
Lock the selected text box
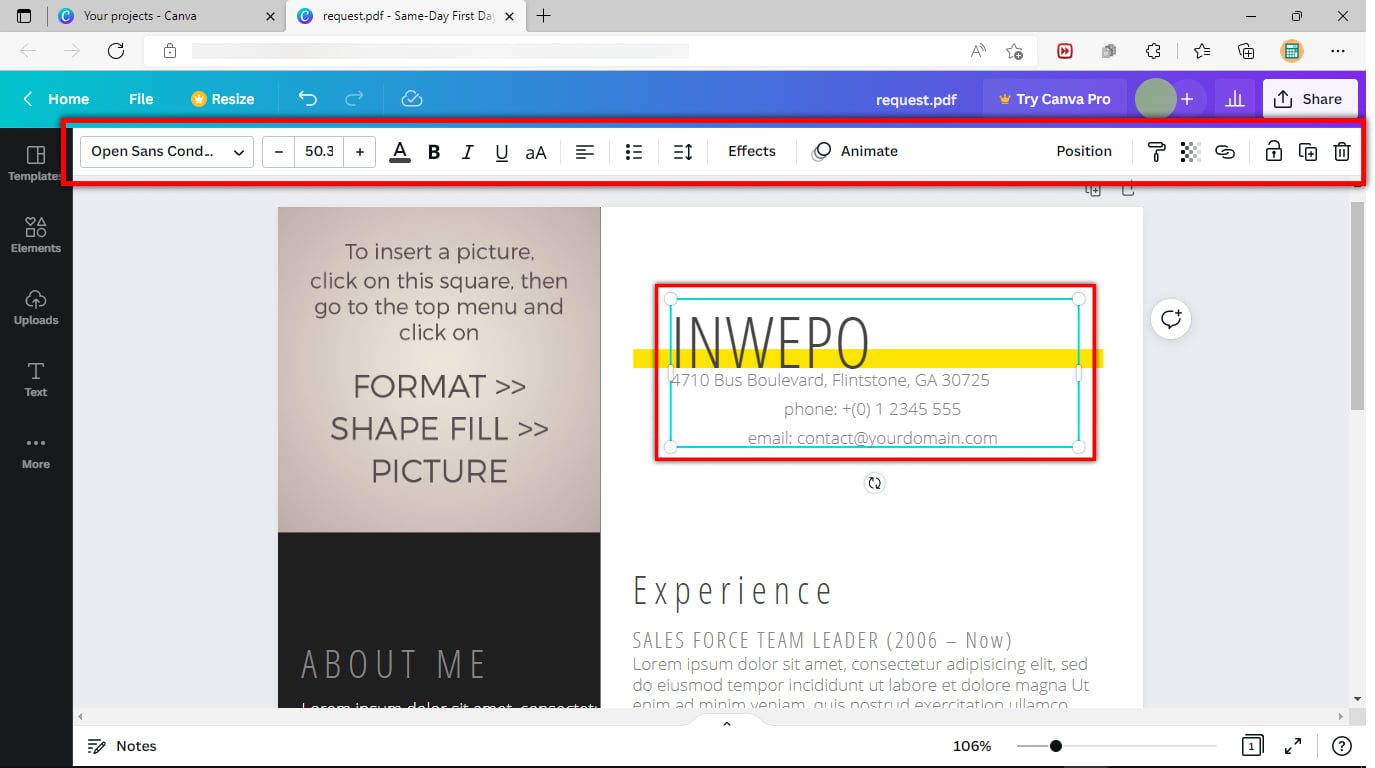(x=1273, y=151)
